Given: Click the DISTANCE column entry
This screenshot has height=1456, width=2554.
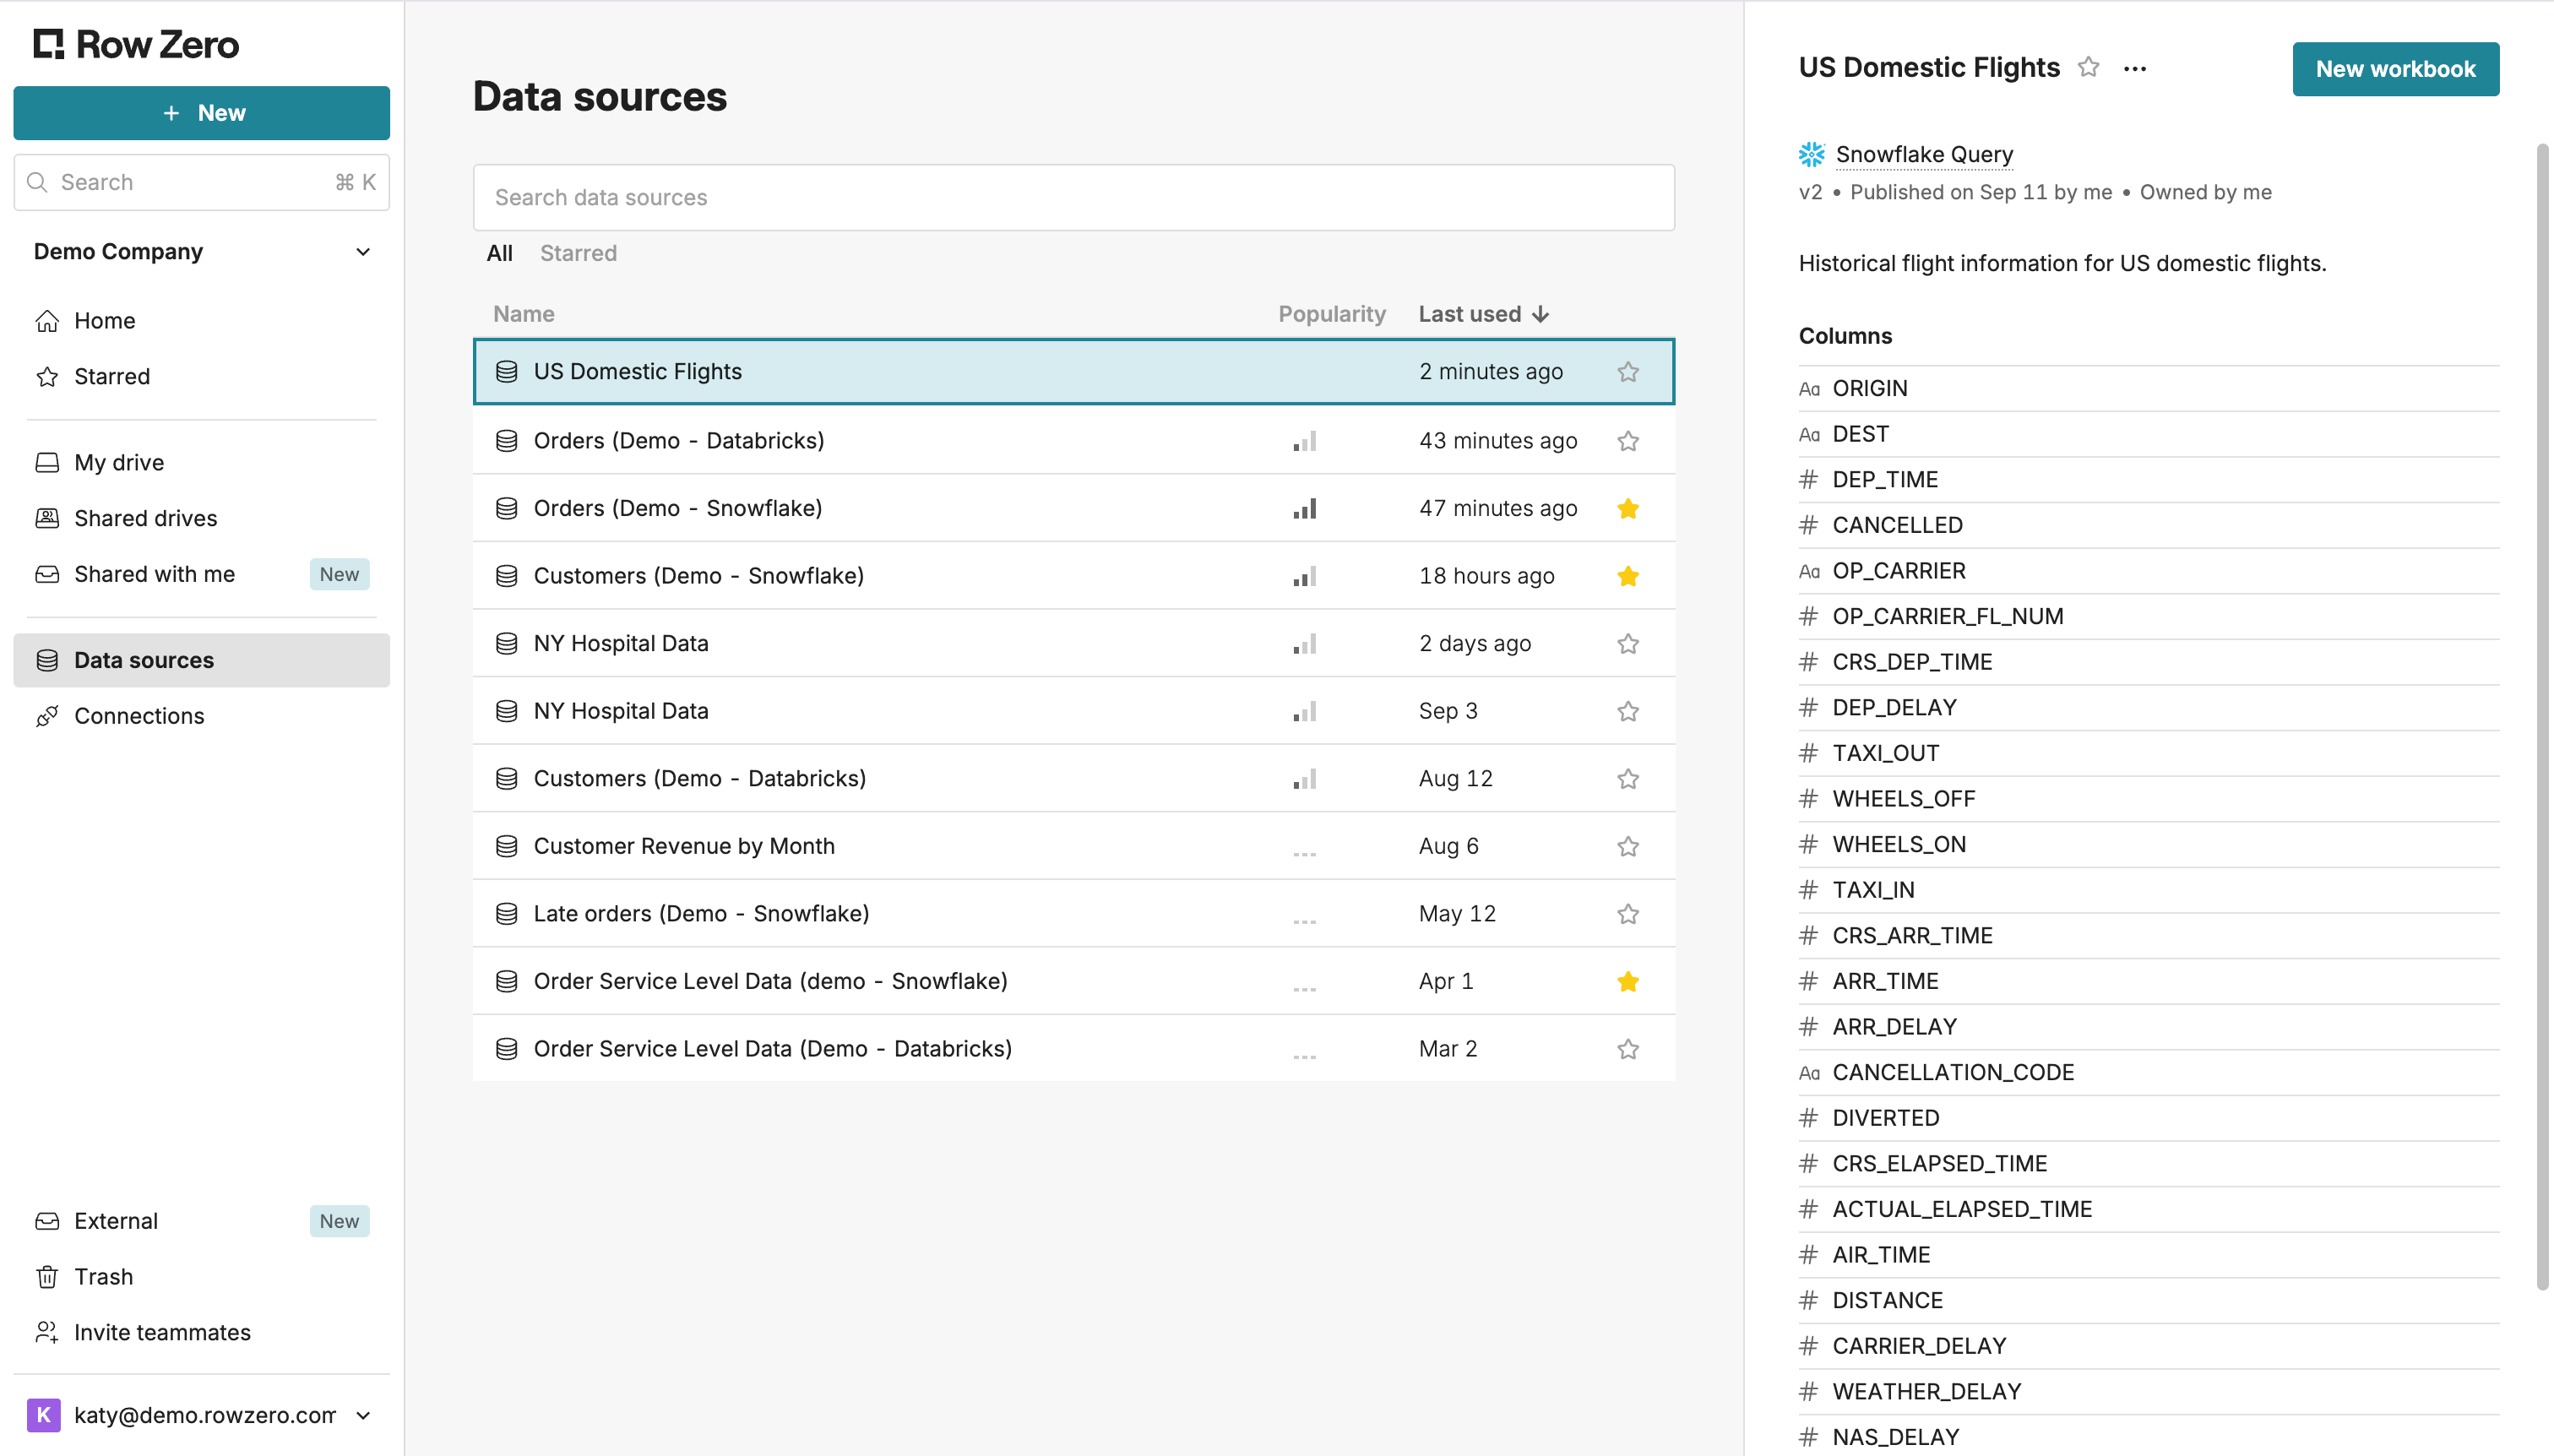Looking at the screenshot, I should click(x=2148, y=1300).
